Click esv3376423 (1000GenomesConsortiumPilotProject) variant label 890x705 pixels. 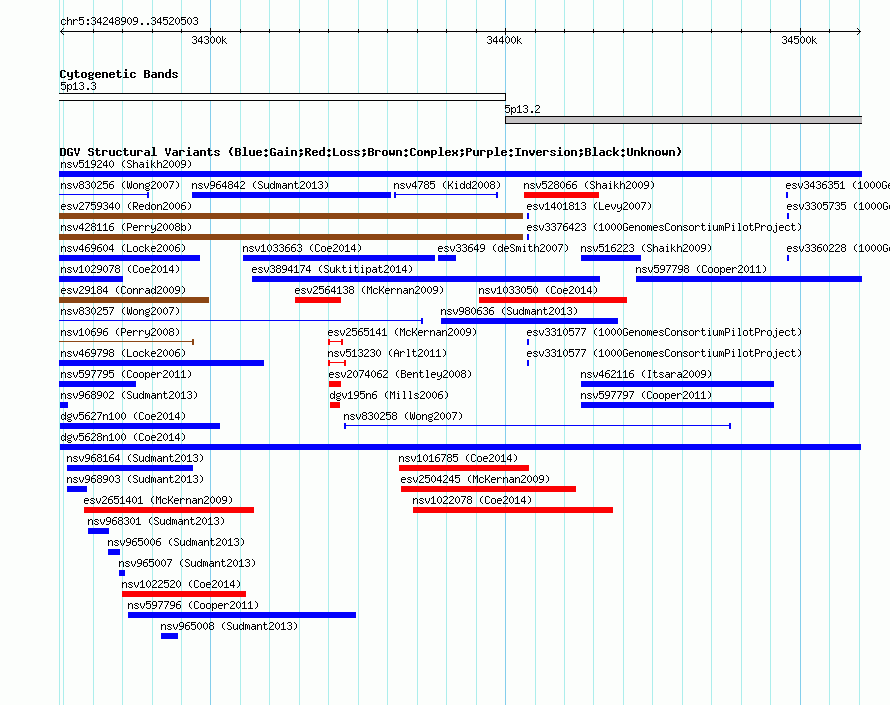point(664,227)
